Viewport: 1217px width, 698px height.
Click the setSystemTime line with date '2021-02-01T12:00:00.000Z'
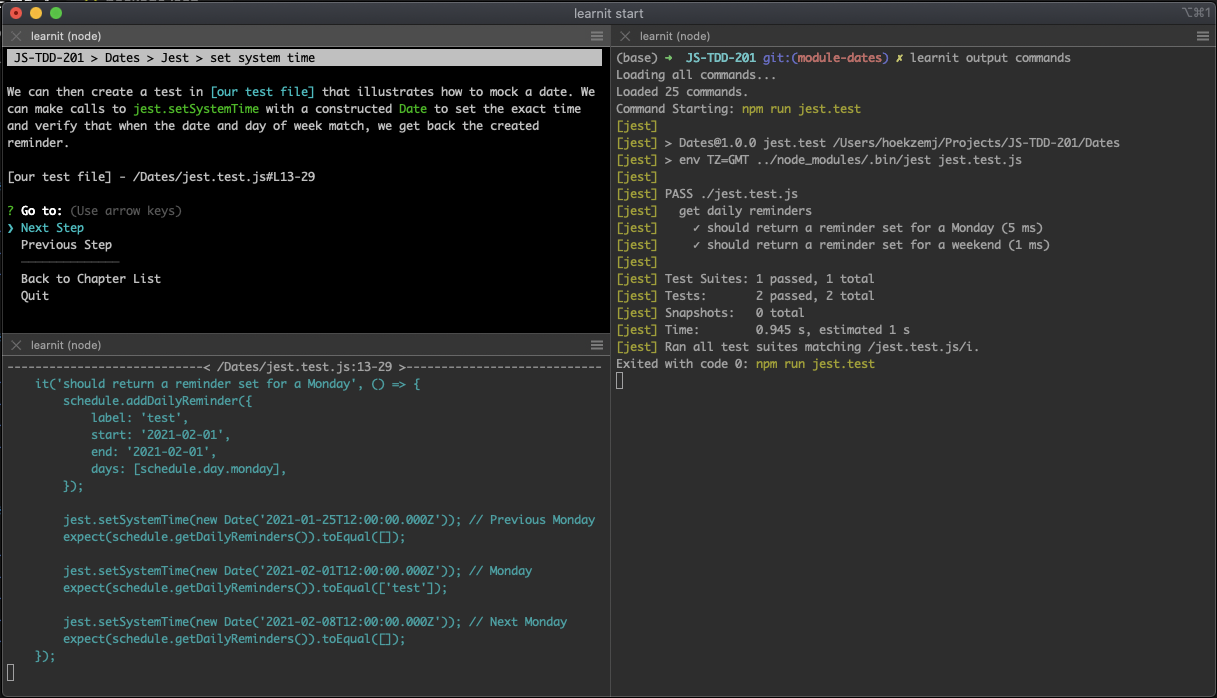pos(298,571)
